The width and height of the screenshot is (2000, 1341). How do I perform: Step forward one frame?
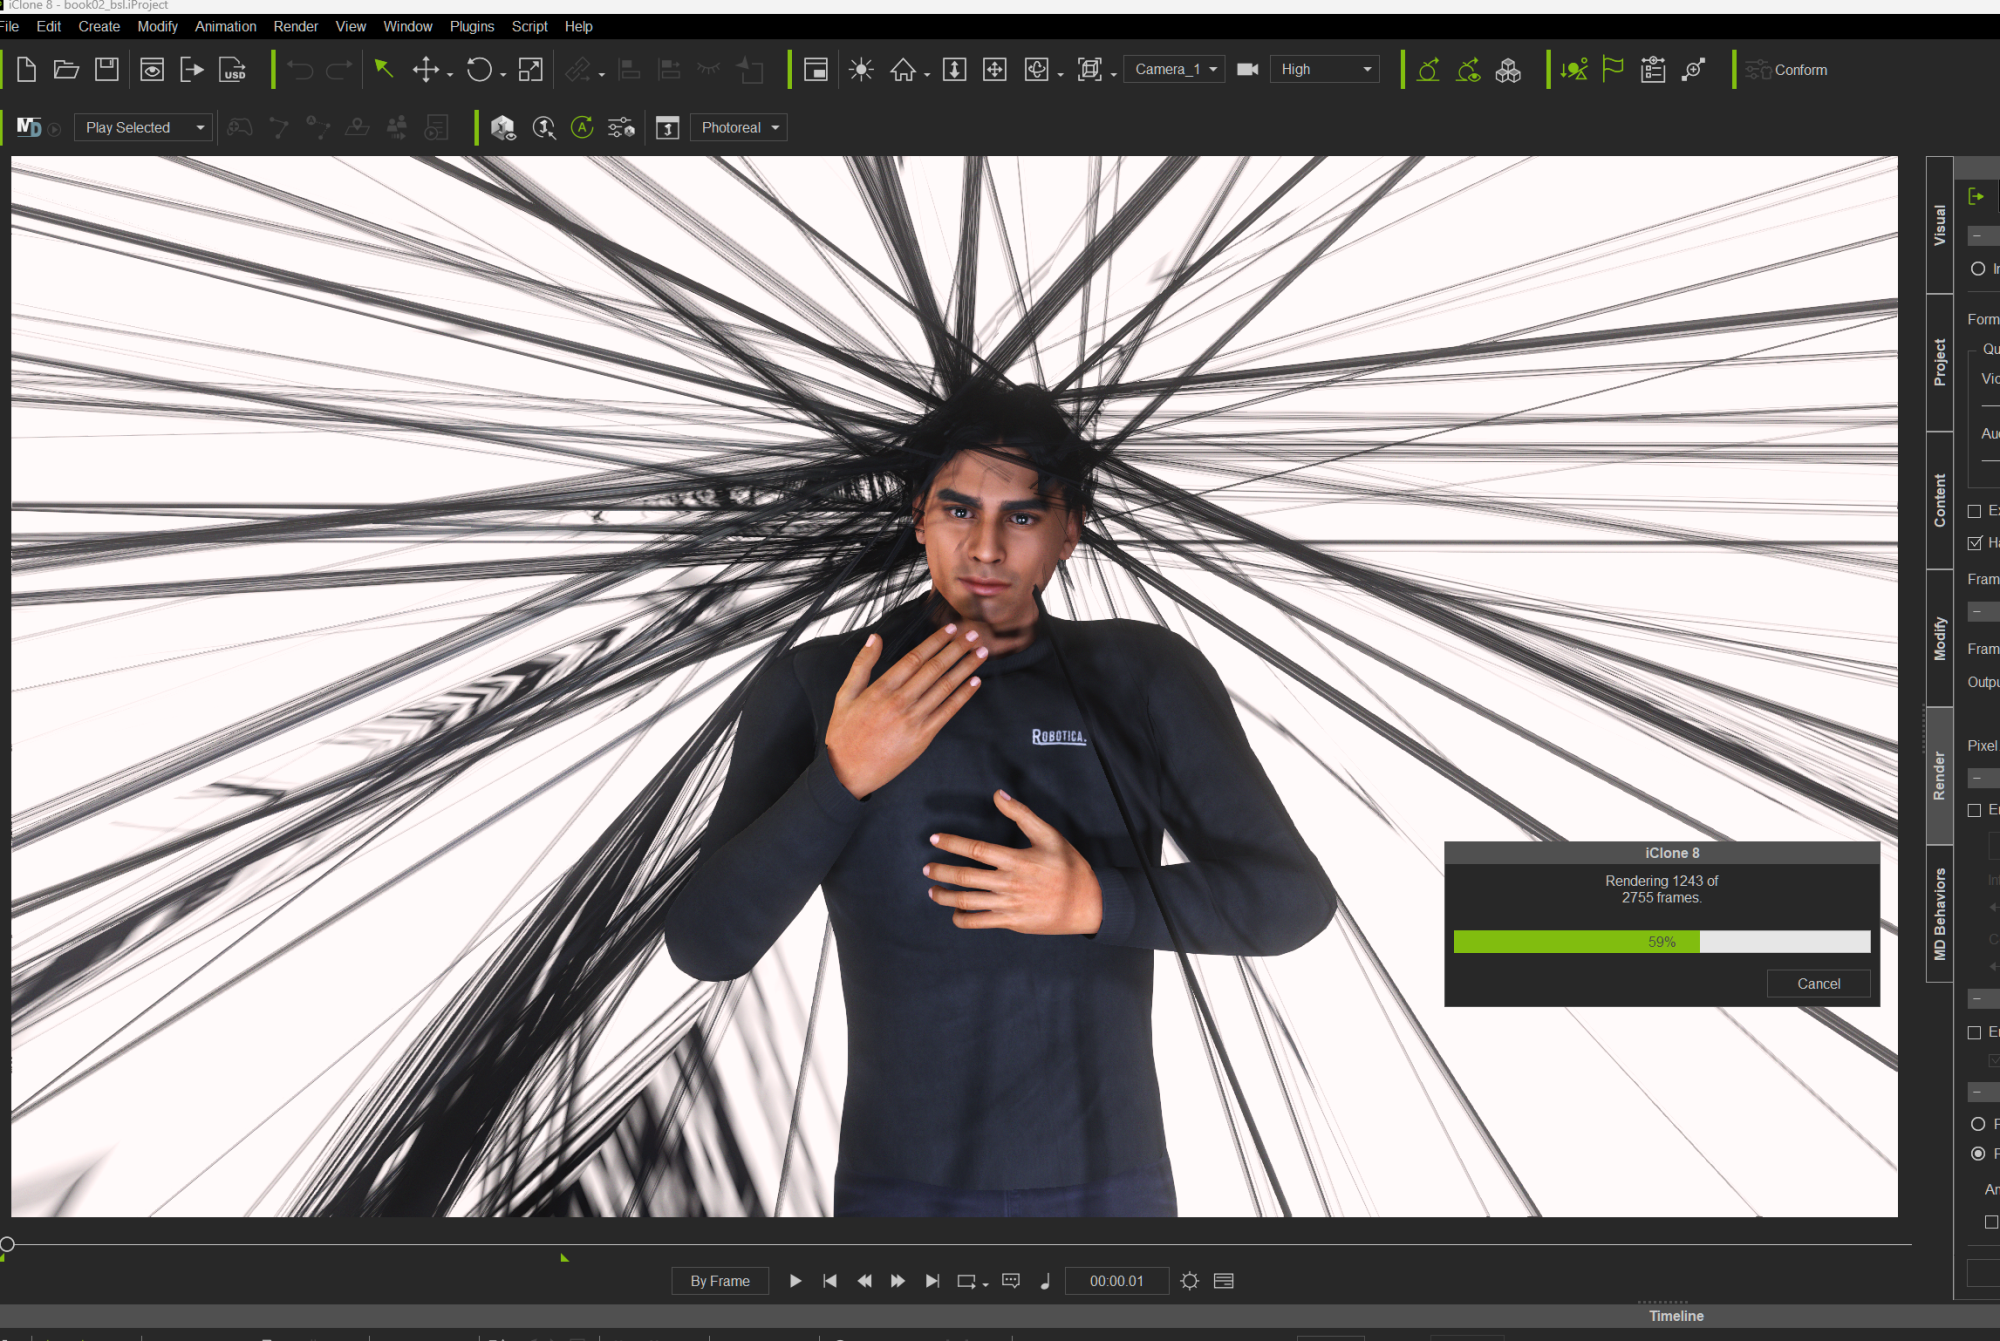coord(898,1281)
